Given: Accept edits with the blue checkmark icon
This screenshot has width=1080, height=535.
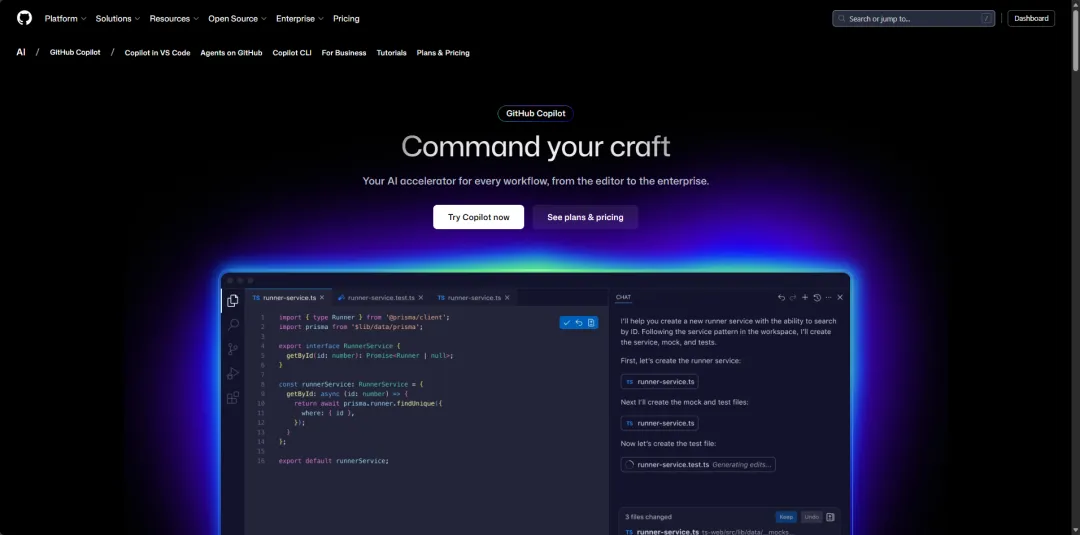Looking at the screenshot, I should pyautogui.click(x=566, y=322).
